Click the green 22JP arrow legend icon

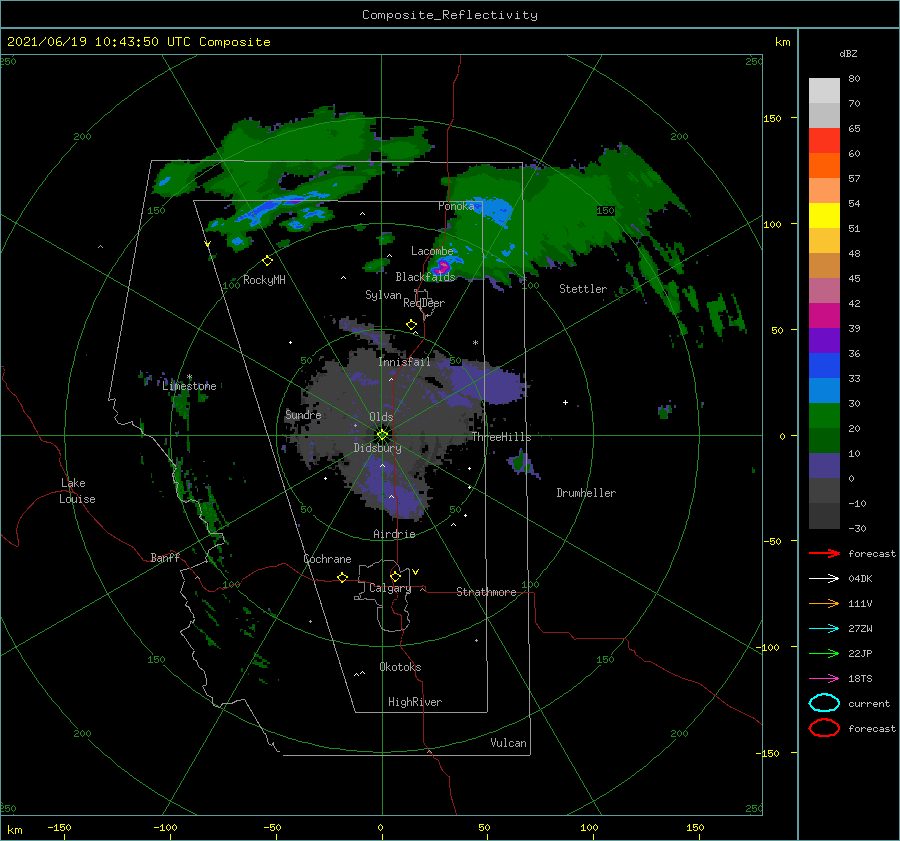pyautogui.click(x=824, y=653)
